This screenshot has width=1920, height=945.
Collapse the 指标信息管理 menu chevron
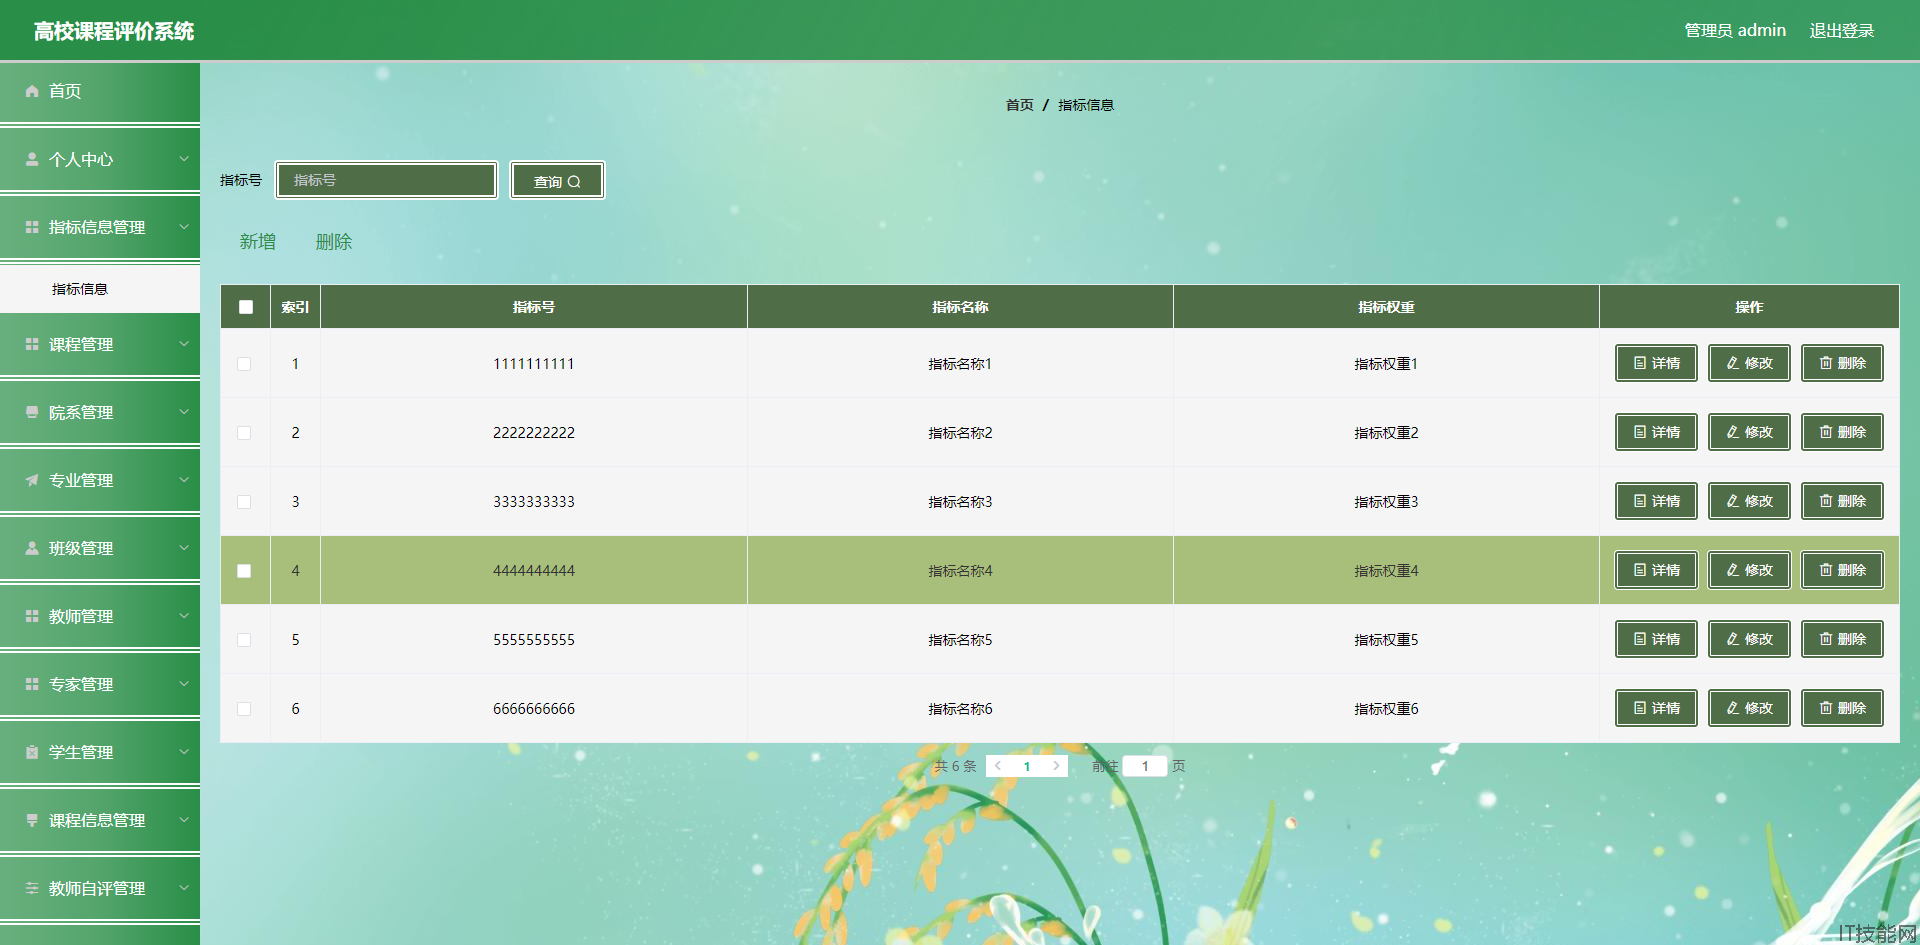click(x=184, y=226)
